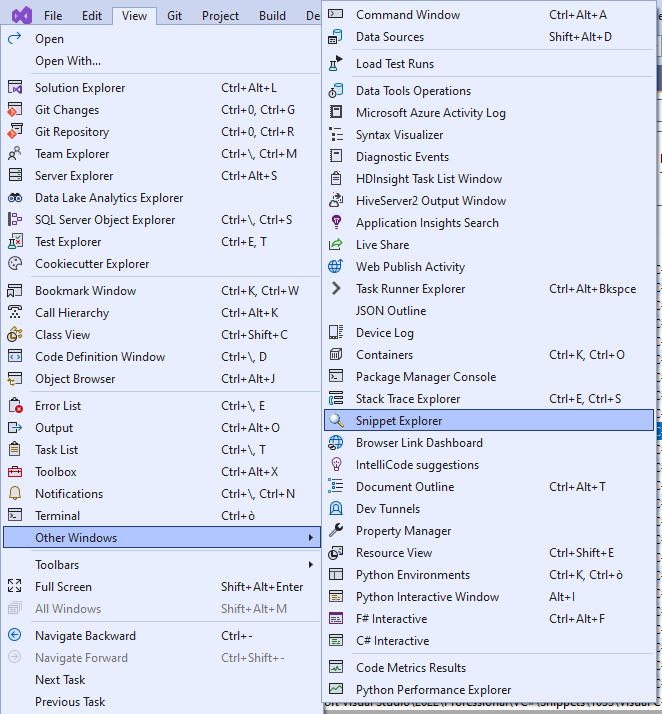
Task: Select Open With... menu entry
Action: (x=162, y=61)
